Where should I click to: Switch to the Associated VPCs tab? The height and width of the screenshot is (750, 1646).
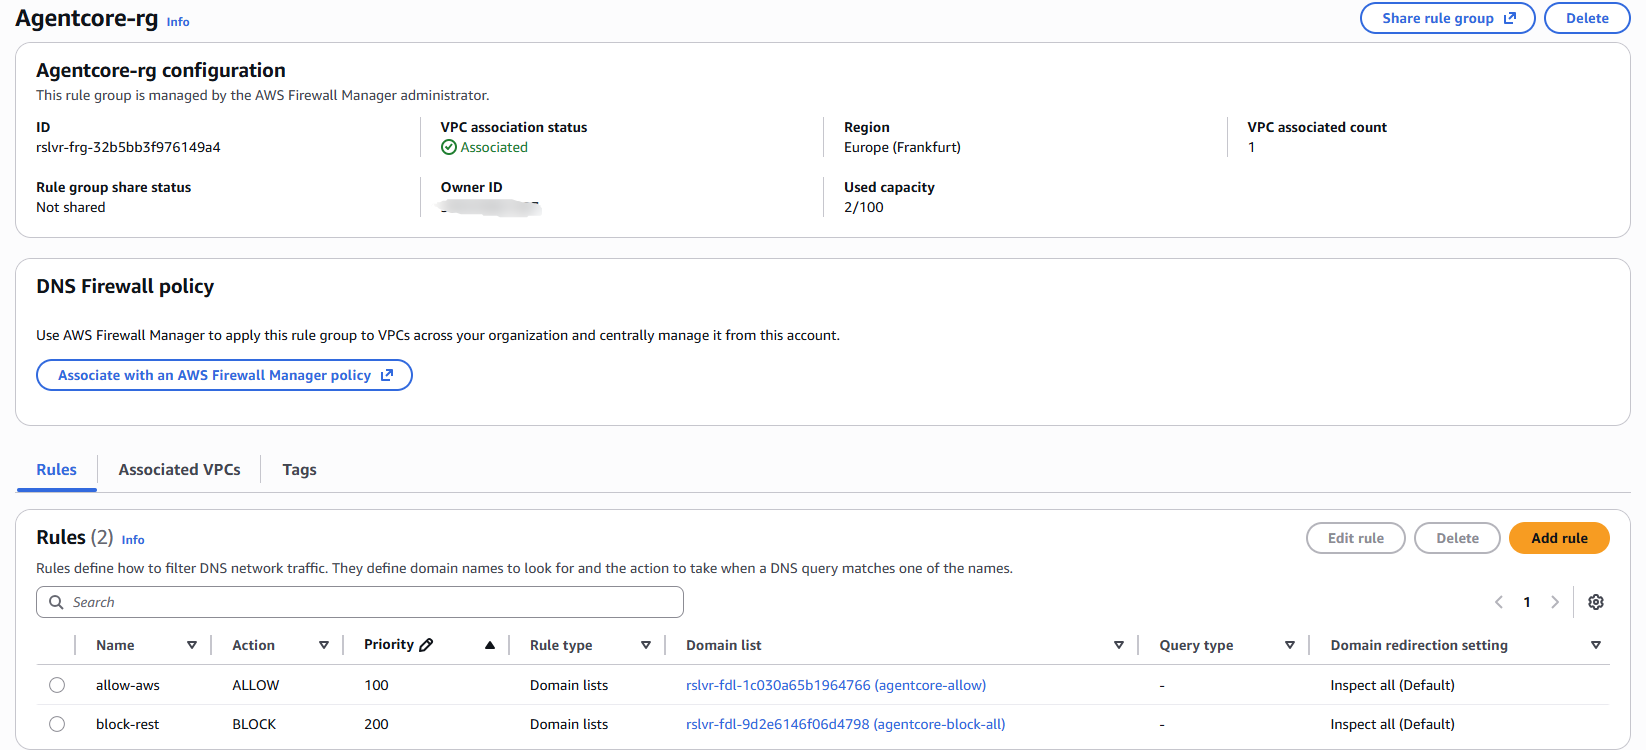pos(180,470)
